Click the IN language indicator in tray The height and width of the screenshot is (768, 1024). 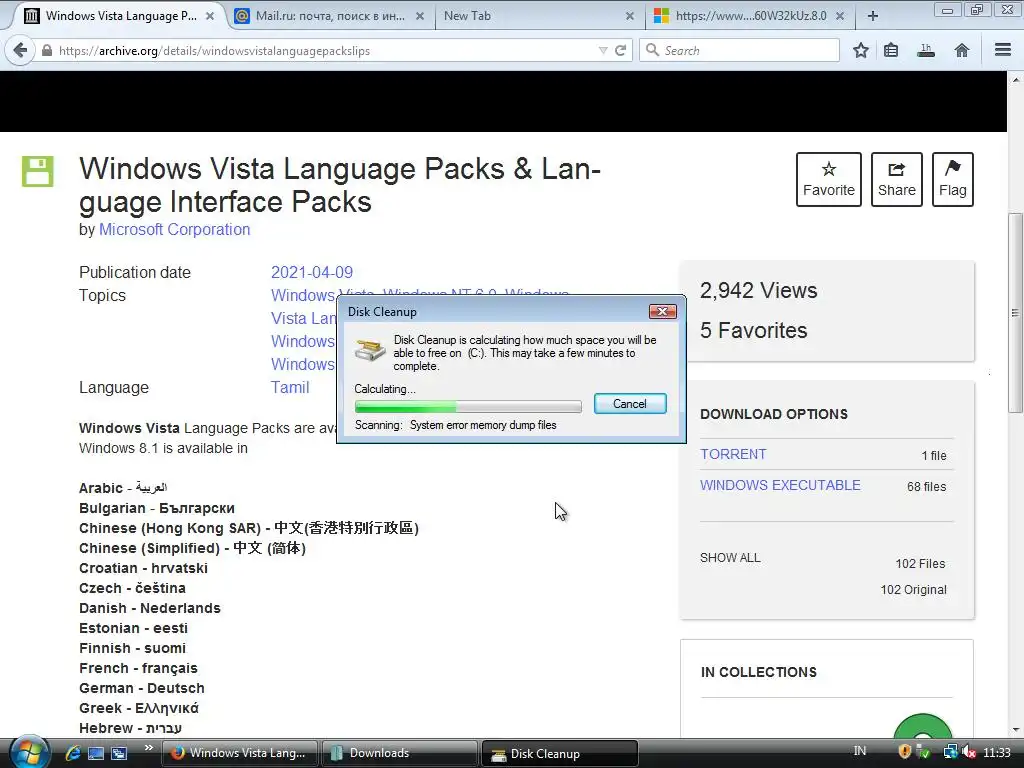pos(859,751)
